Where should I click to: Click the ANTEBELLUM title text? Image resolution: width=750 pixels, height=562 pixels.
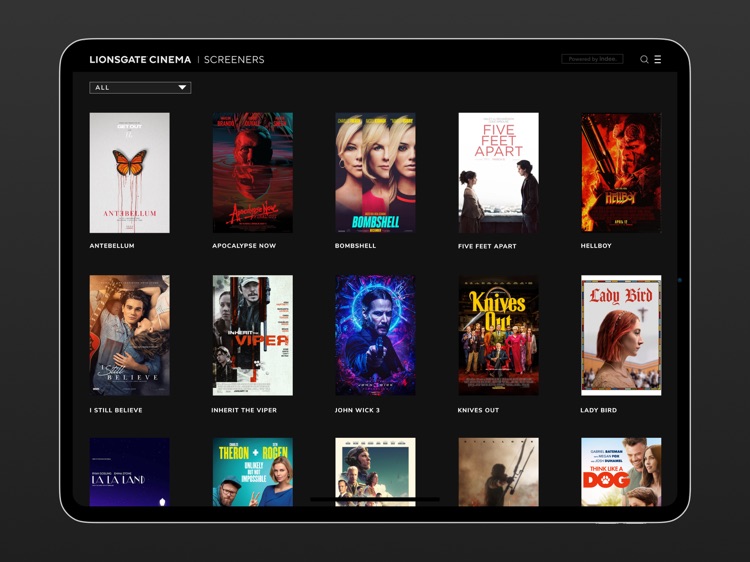(x=112, y=246)
